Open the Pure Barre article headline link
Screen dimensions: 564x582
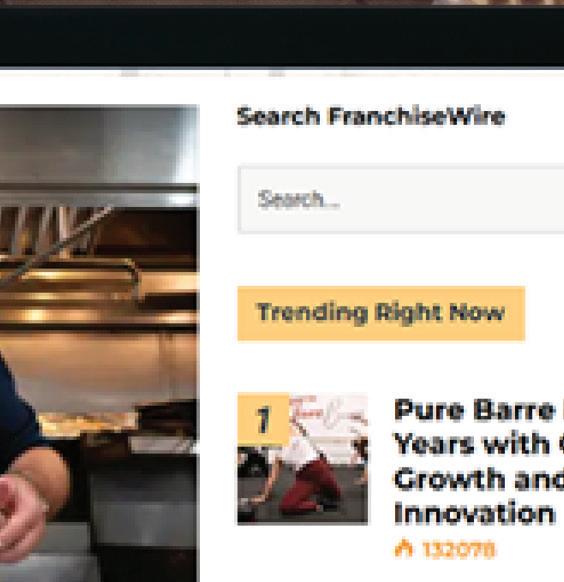coord(479,462)
